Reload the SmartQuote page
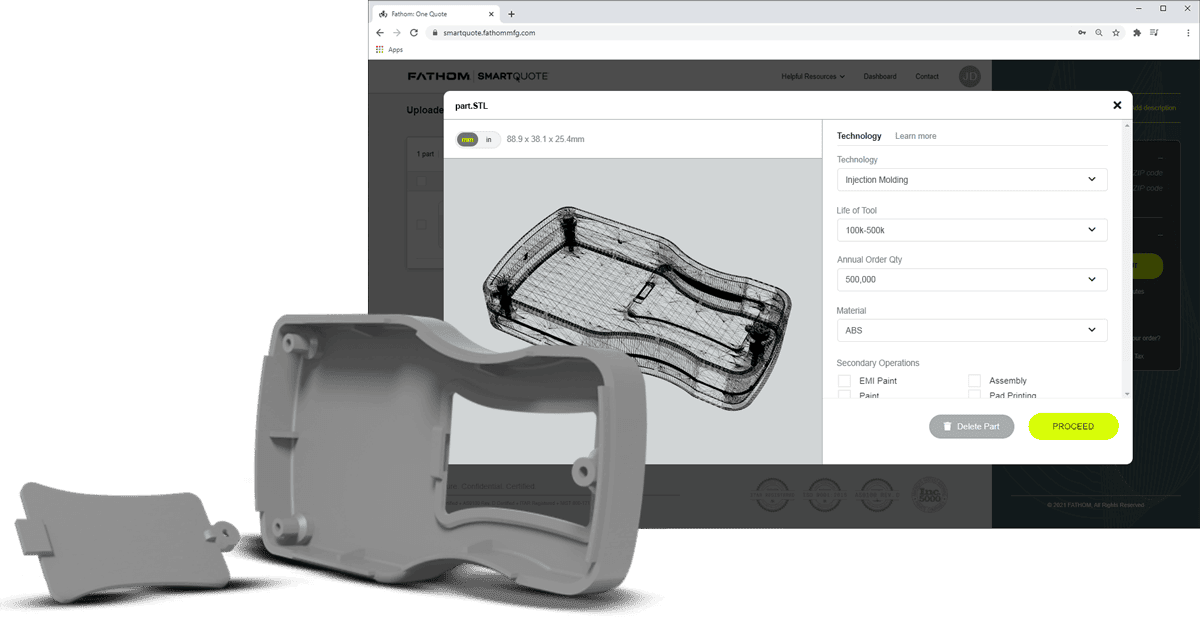Viewport: 1200px width, 621px height. pyautogui.click(x=414, y=33)
